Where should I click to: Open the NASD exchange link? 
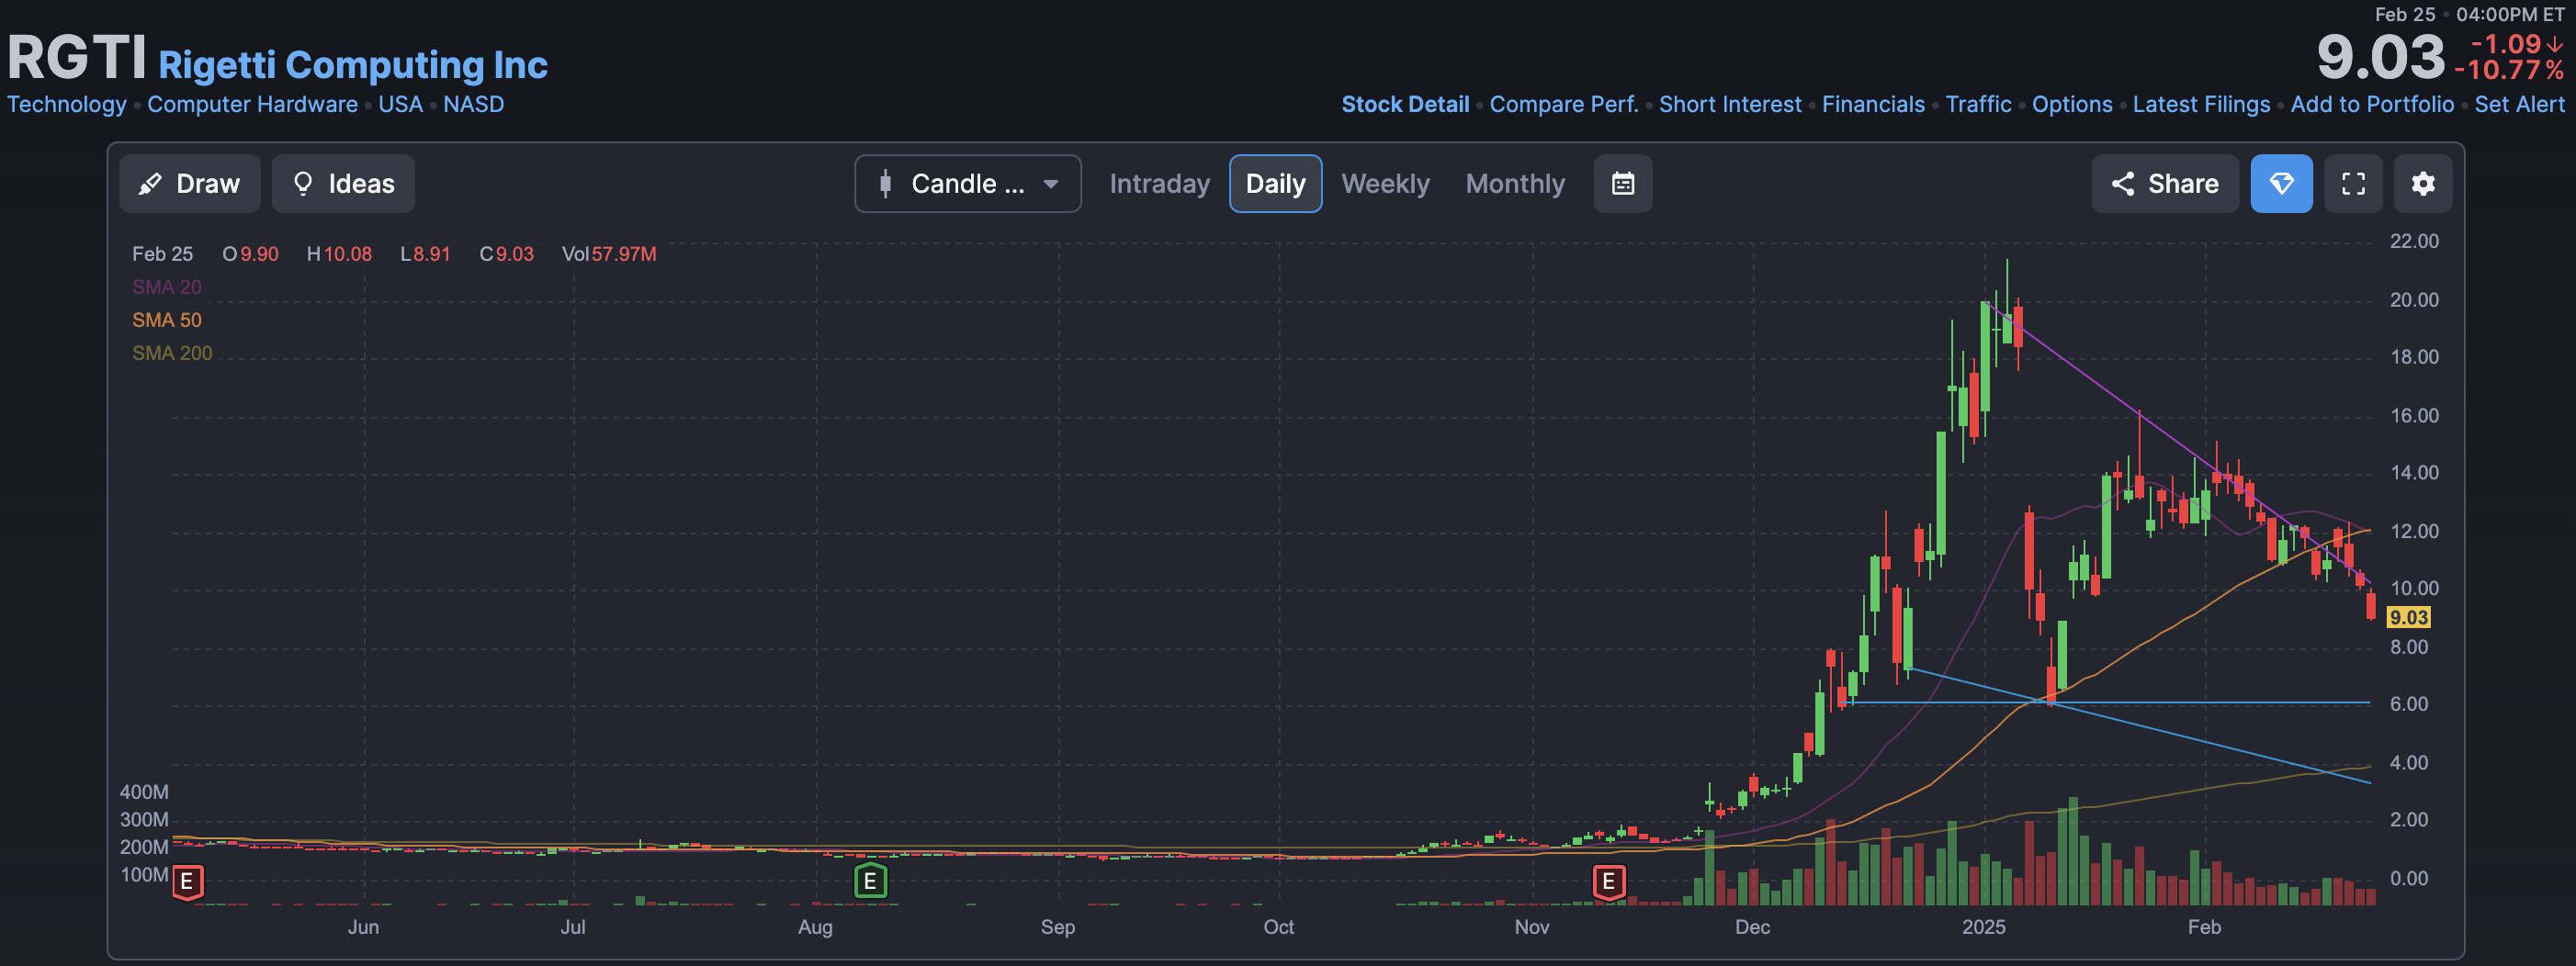(473, 104)
